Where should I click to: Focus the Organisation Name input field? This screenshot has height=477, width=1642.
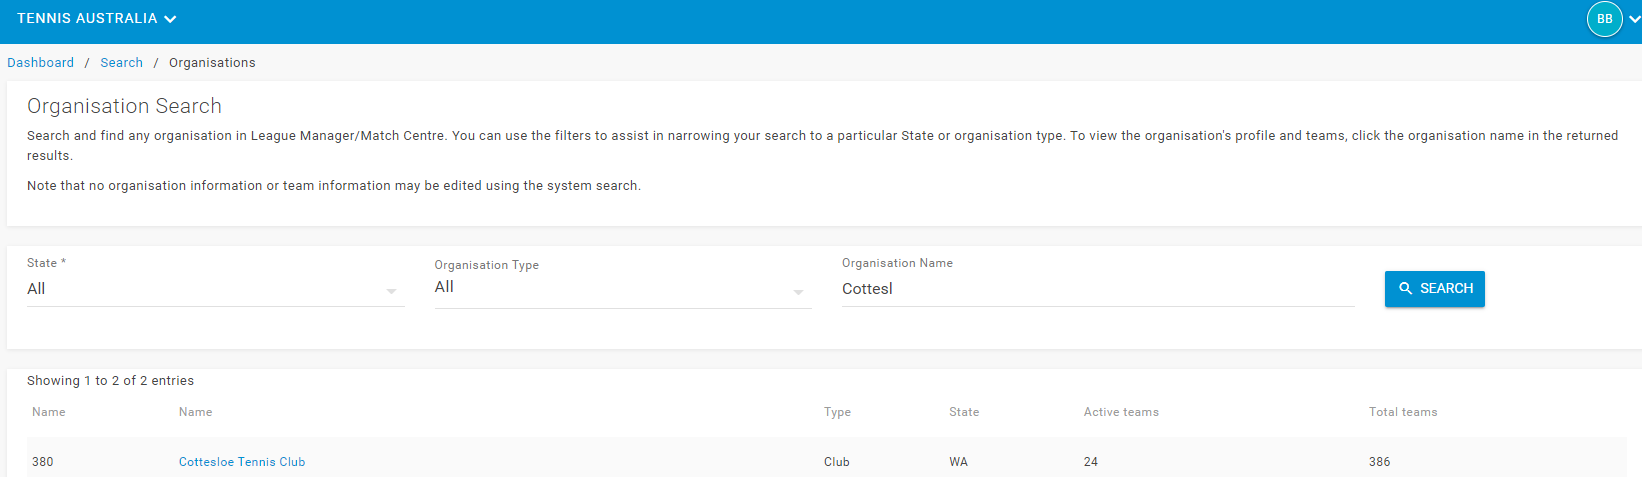click(x=1097, y=289)
